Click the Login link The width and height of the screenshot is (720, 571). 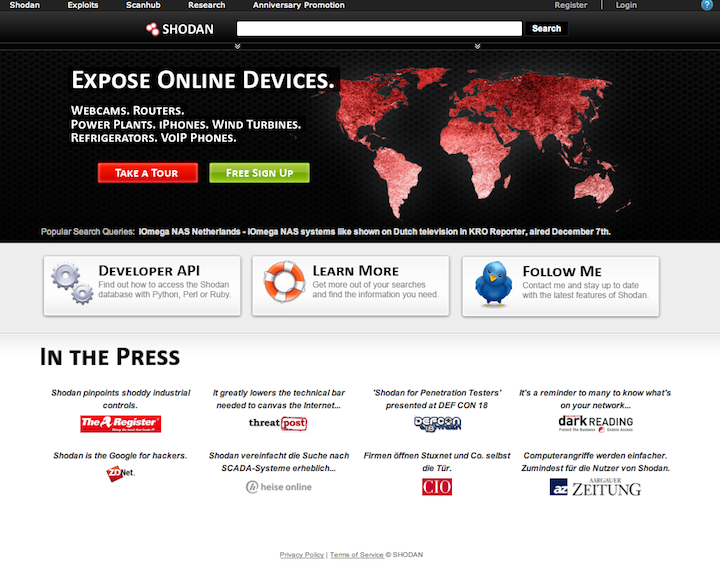626,5
